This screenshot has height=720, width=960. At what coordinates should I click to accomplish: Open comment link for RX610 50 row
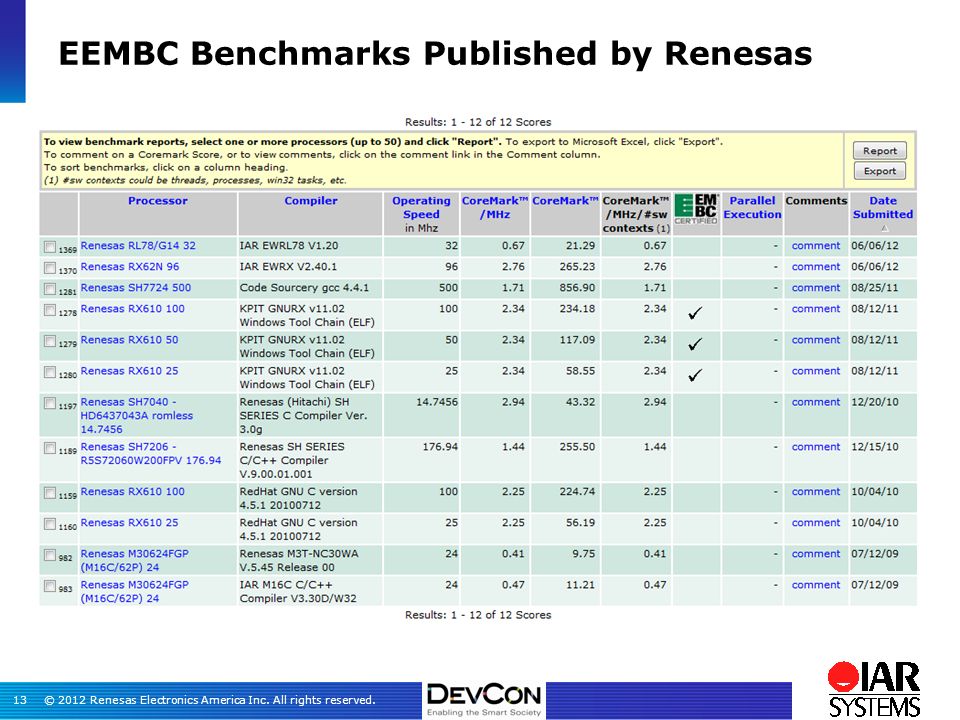tap(816, 340)
